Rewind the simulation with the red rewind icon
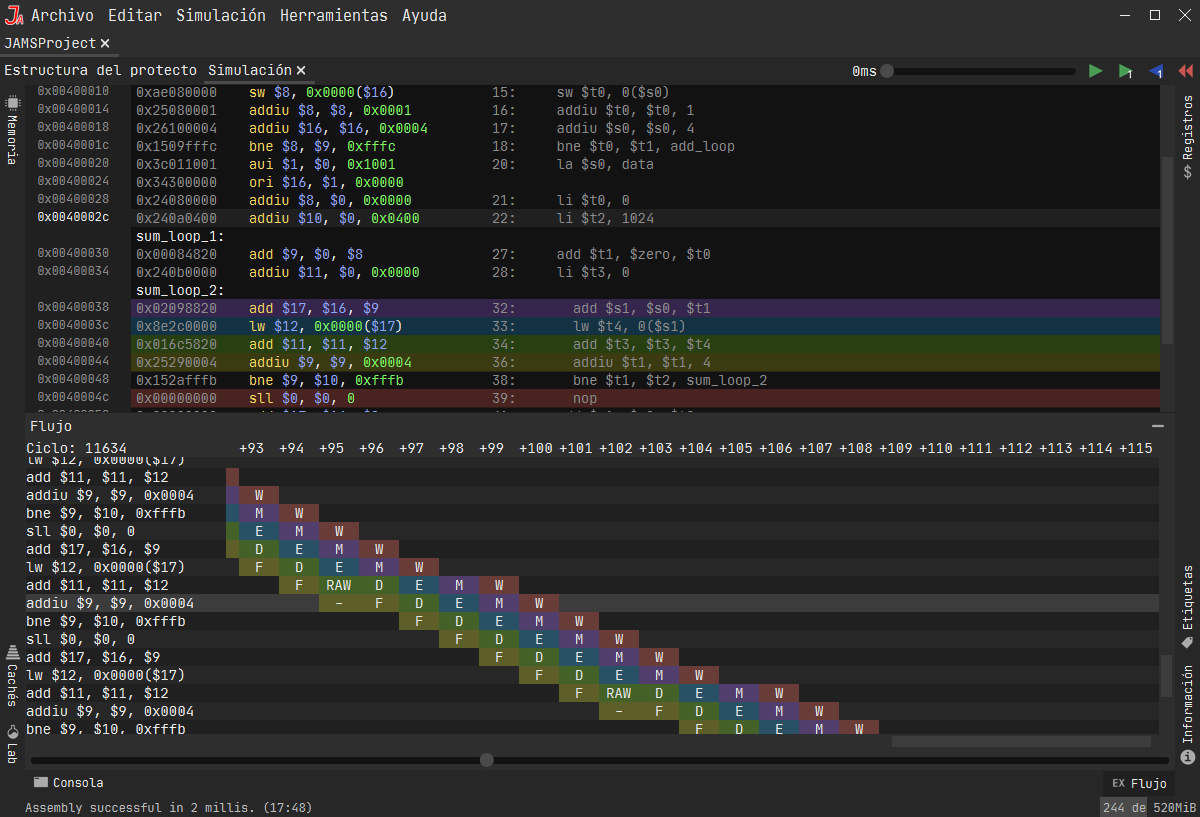Image resolution: width=1200 pixels, height=817 pixels. point(1186,71)
